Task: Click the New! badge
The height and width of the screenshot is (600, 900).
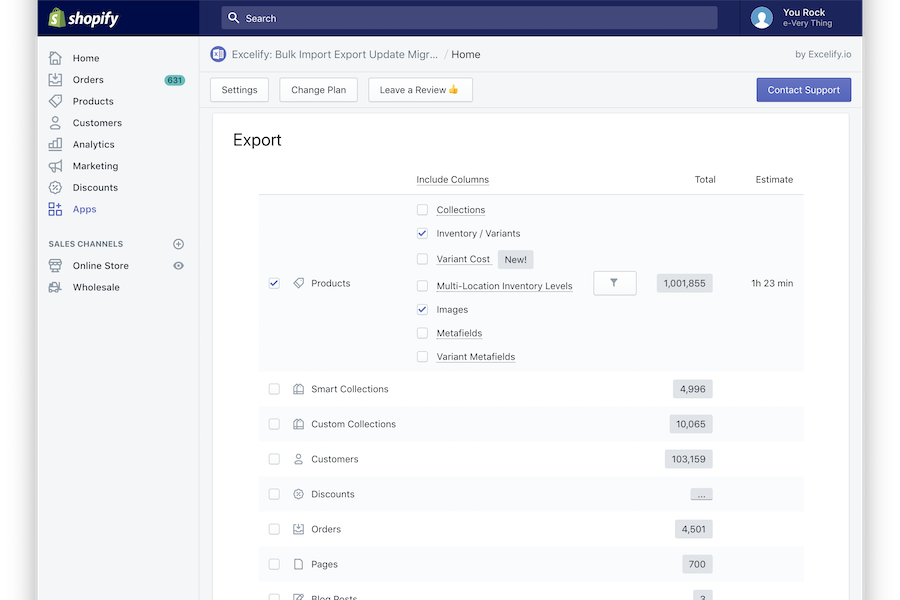Action: pyautogui.click(x=515, y=260)
